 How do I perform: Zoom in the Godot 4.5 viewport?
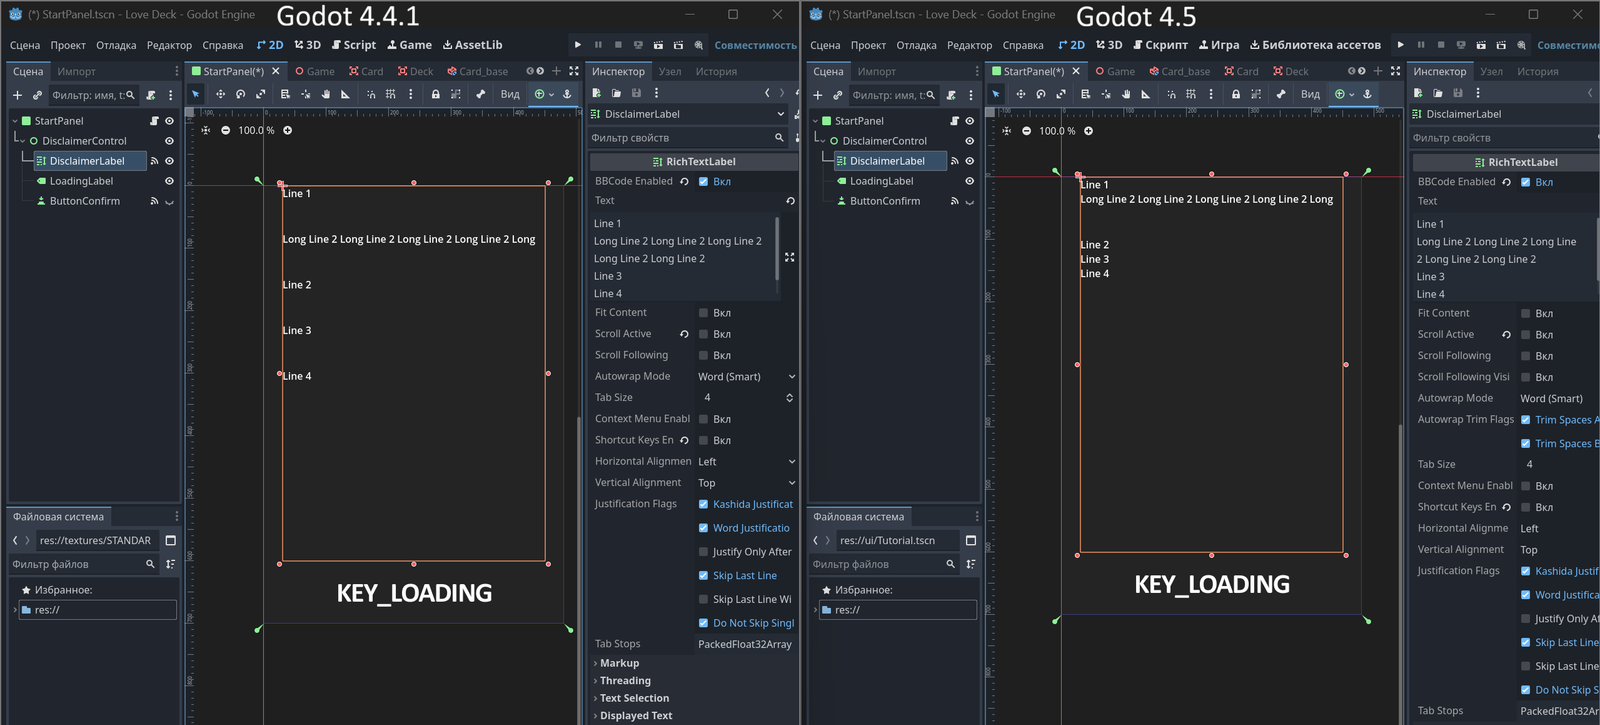[1088, 131]
